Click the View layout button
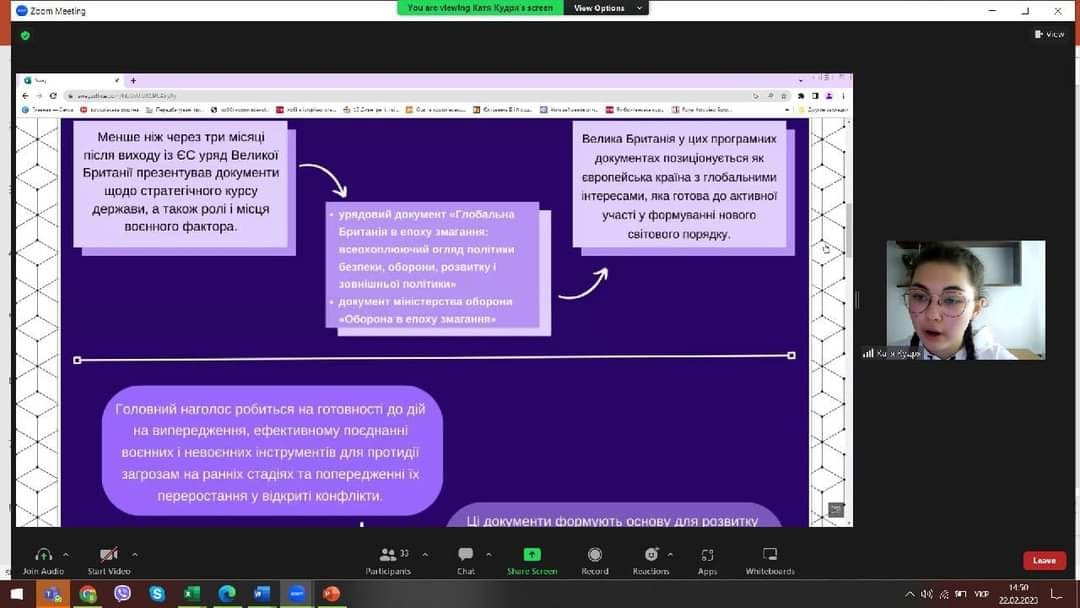The width and height of the screenshot is (1080, 608). pos(1050,34)
